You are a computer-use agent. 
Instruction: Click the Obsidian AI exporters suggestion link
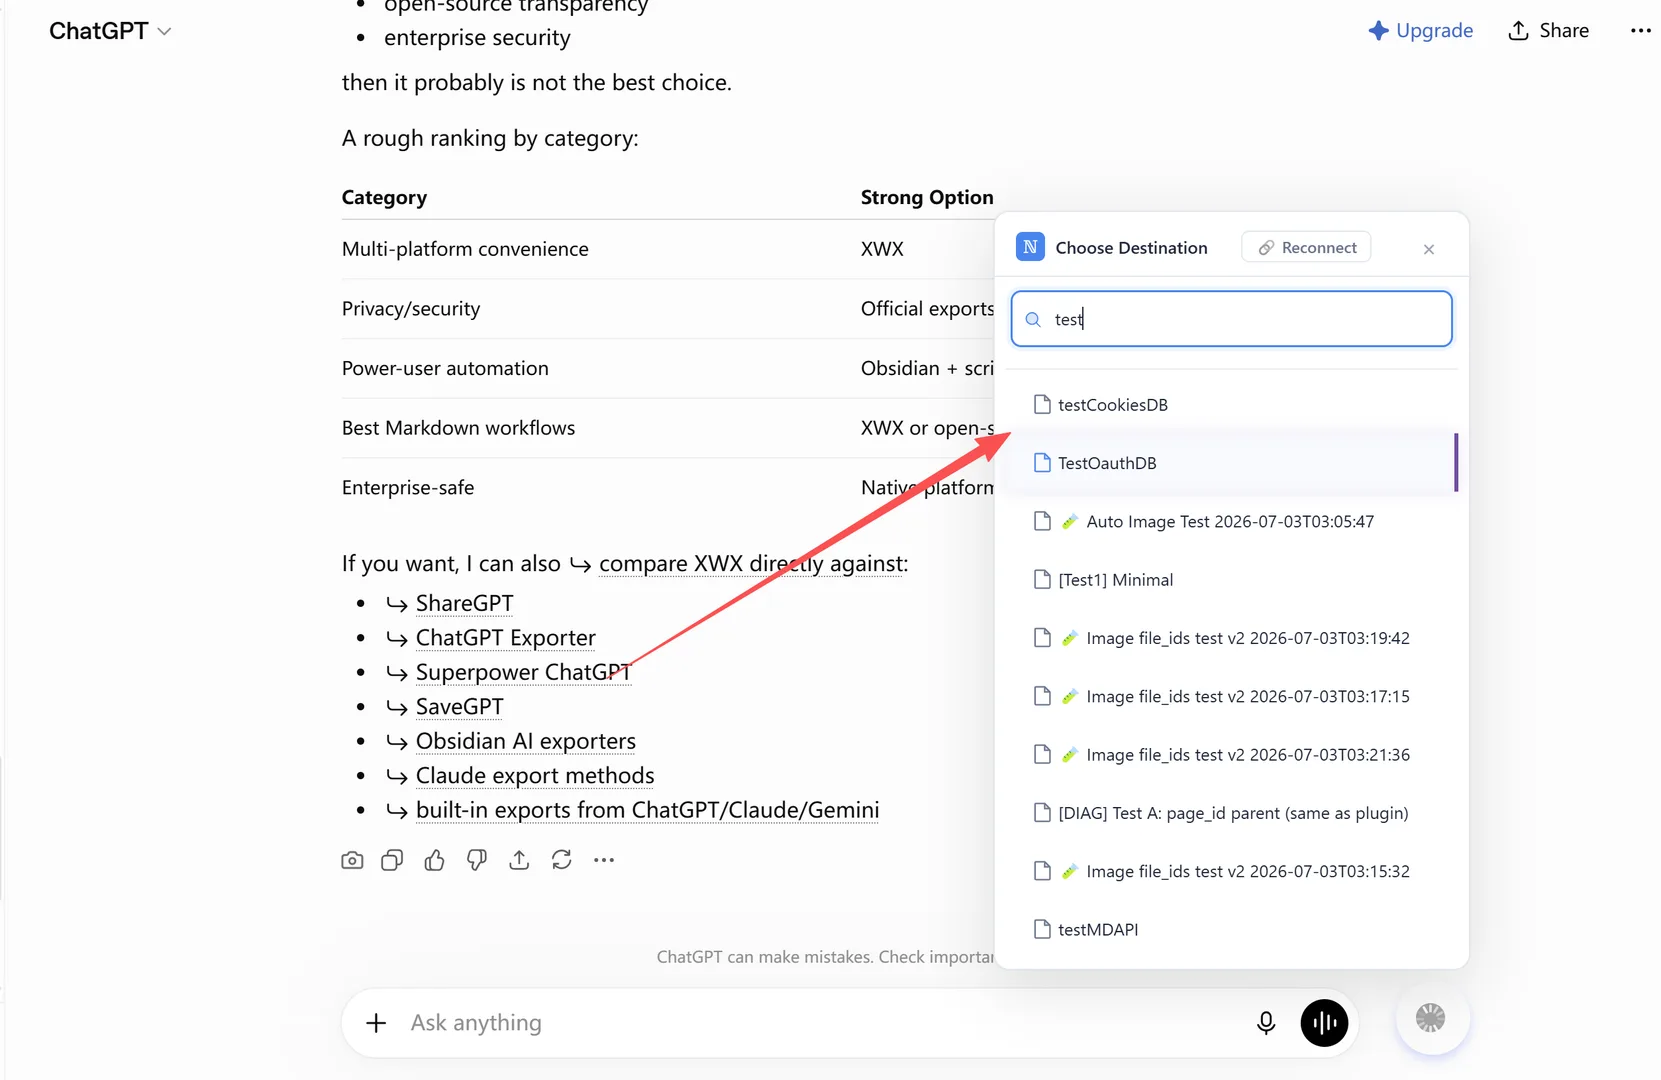pyautogui.click(x=525, y=741)
